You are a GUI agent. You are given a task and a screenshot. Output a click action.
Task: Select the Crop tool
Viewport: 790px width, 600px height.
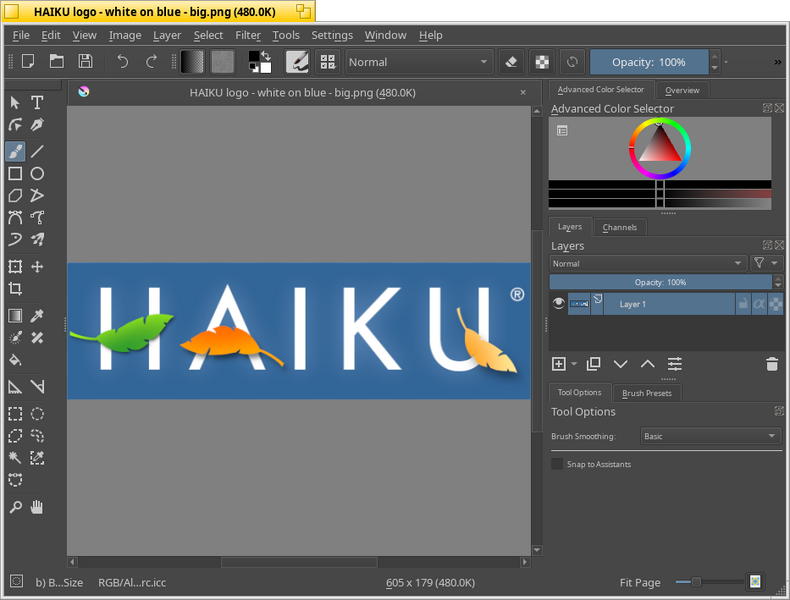pyautogui.click(x=15, y=288)
